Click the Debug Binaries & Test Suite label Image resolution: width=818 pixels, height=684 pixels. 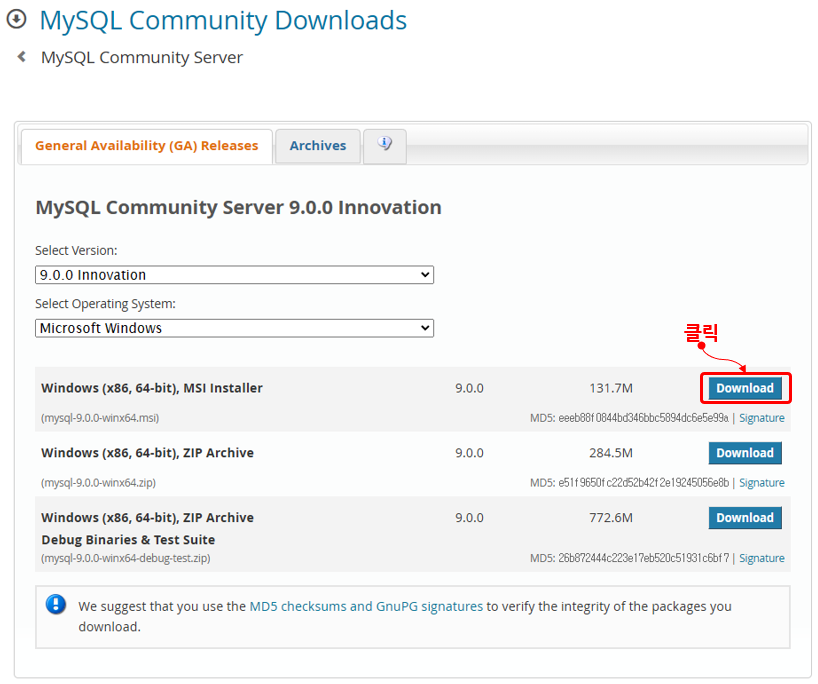(128, 539)
